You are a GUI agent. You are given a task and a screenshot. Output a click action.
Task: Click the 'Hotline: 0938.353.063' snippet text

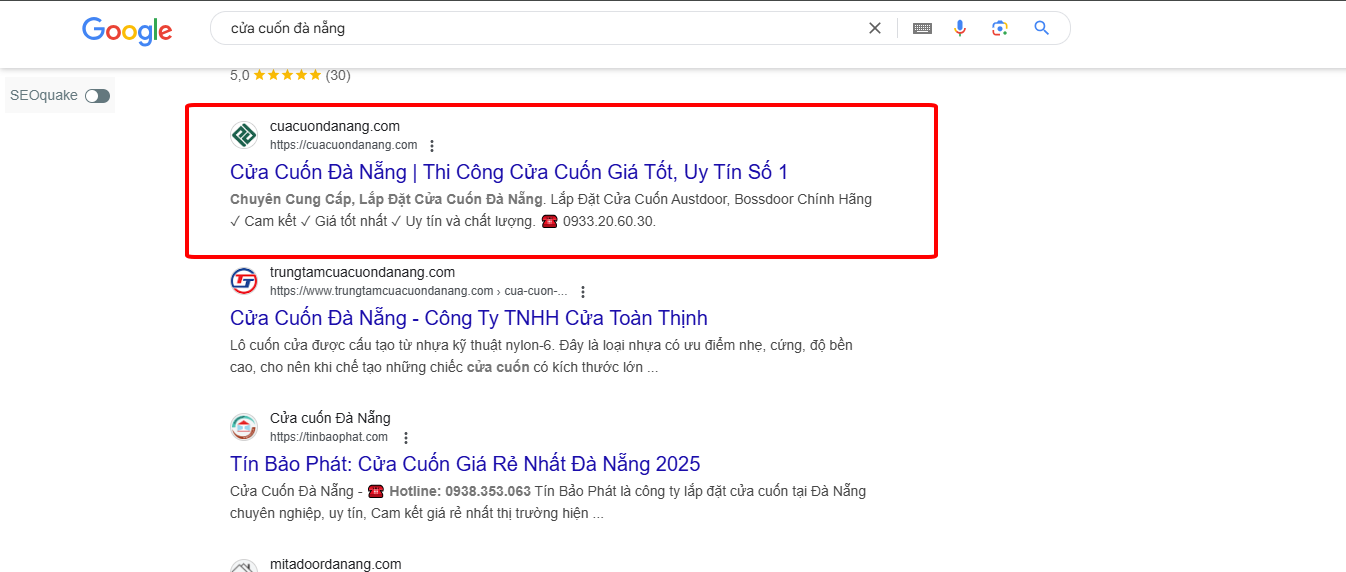pos(460,491)
